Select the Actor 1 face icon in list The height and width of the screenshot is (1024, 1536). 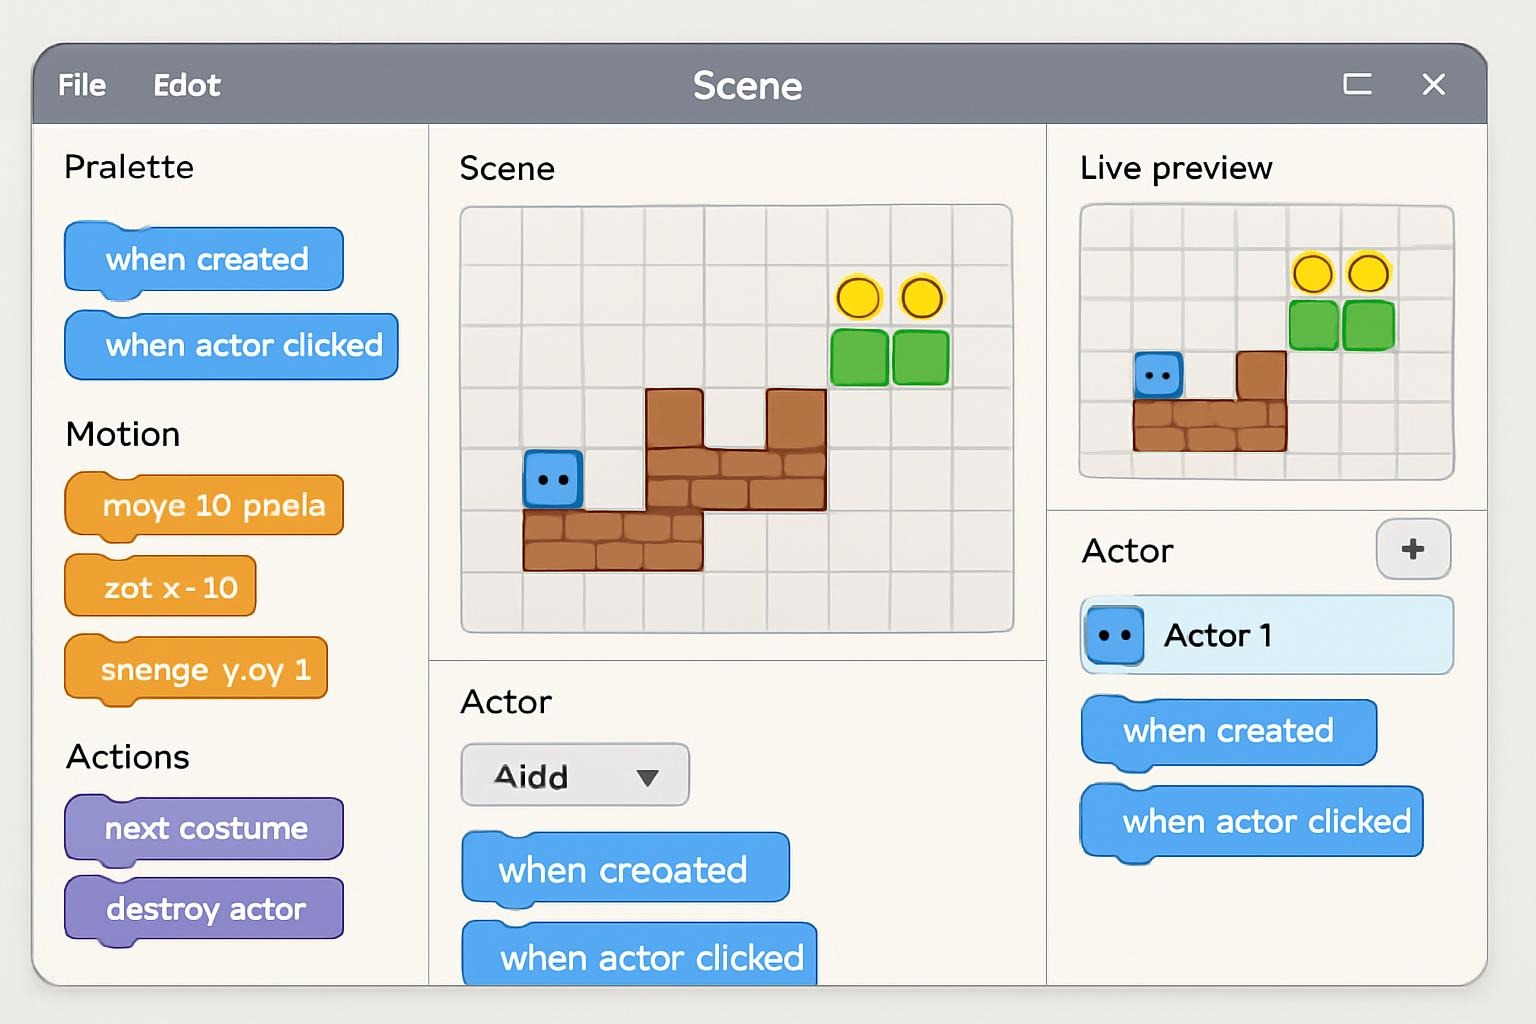point(1114,635)
